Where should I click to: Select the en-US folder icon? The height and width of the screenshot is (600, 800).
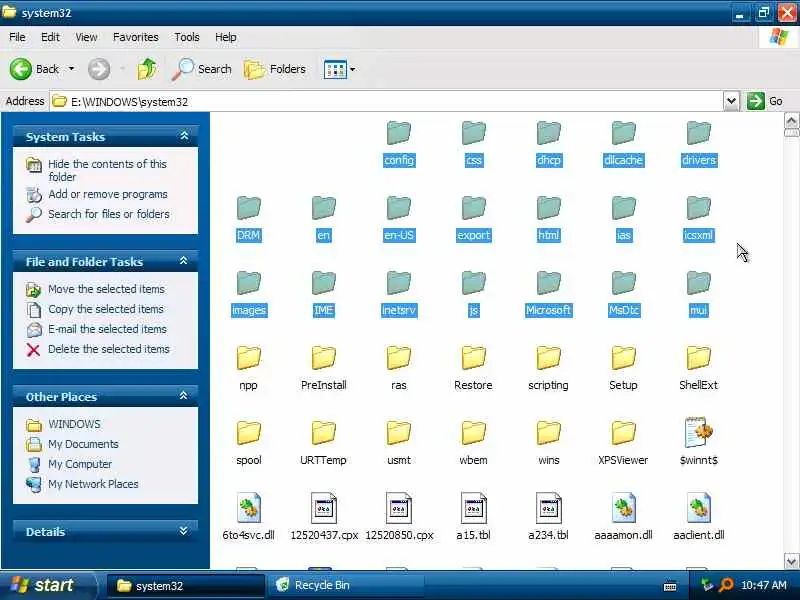(398, 208)
